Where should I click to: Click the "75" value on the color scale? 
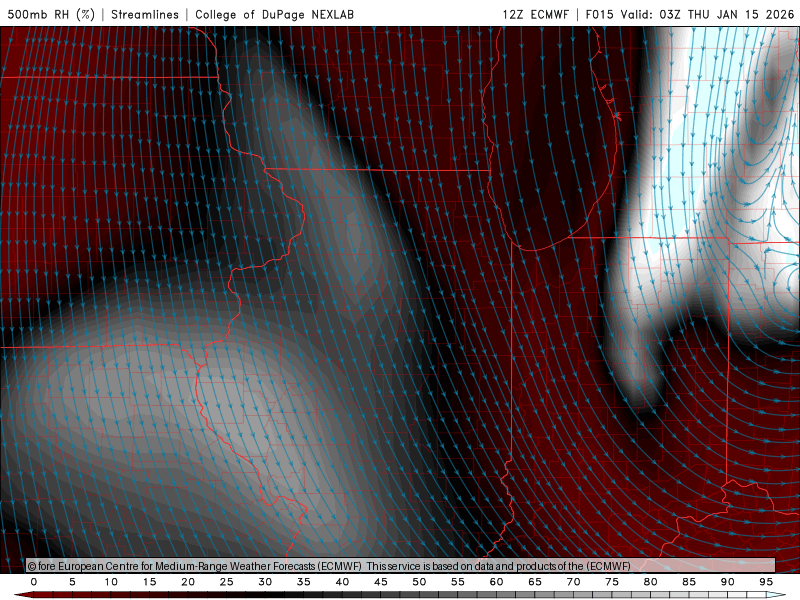coord(612,582)
